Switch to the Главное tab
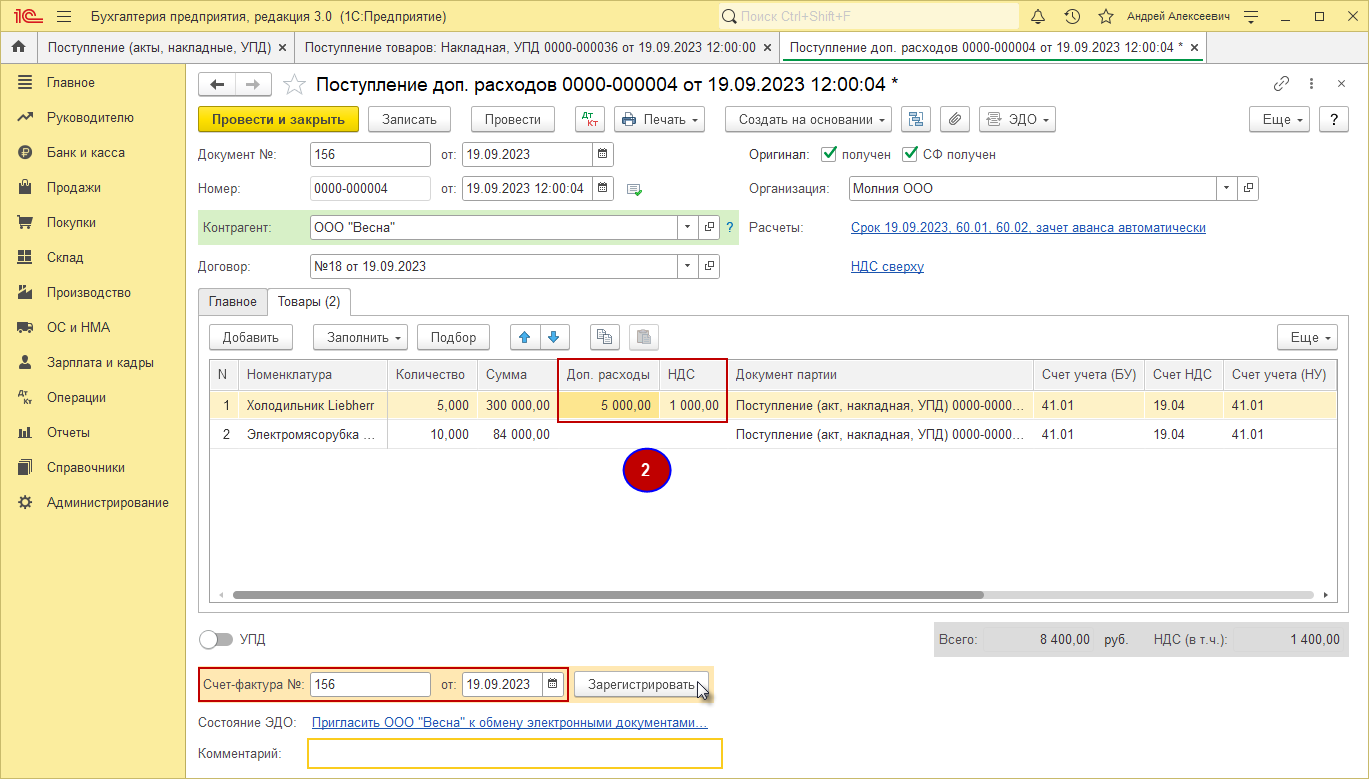 point(233,301)
